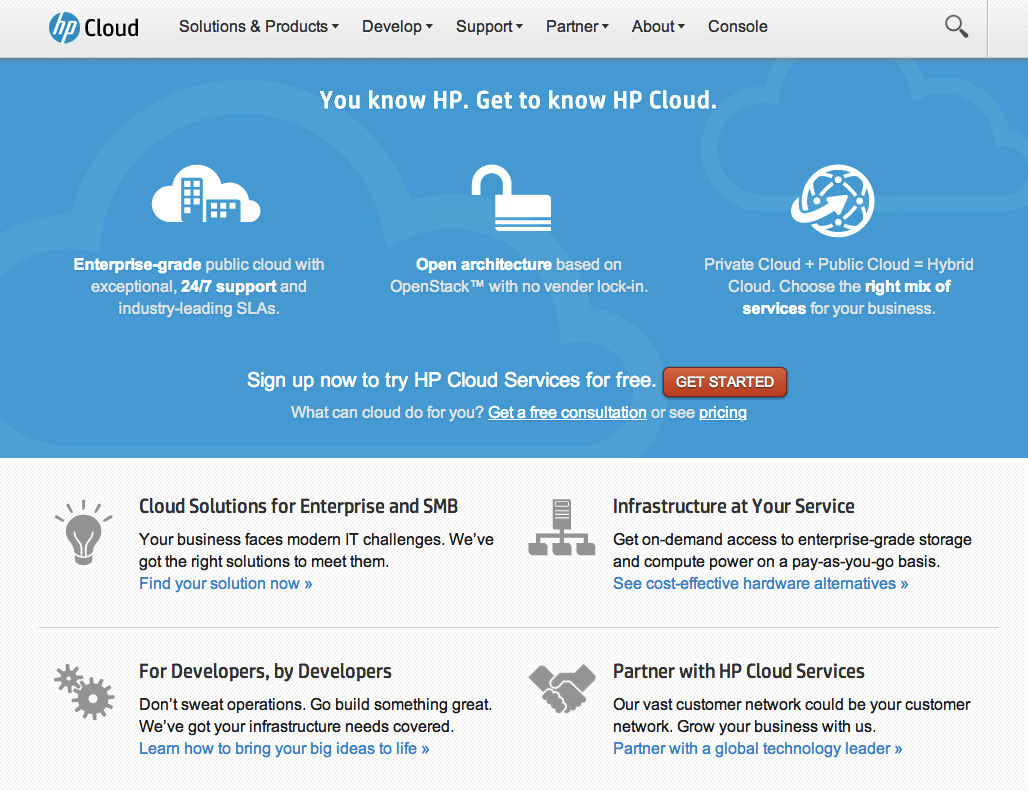Click Find your solution now link
The height and width of the screenshot is (791, 1028).
point(226,584)
